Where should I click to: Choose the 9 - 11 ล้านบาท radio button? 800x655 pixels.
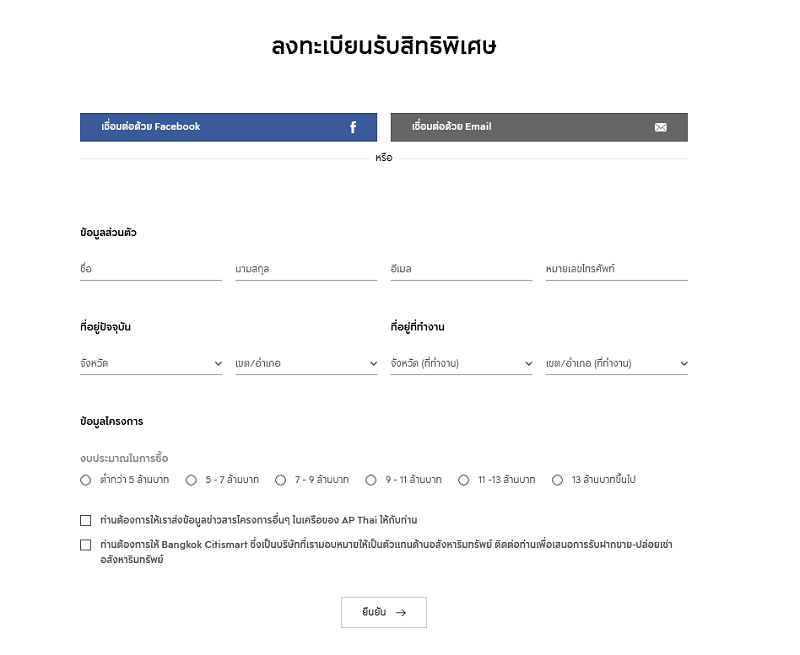371,480
